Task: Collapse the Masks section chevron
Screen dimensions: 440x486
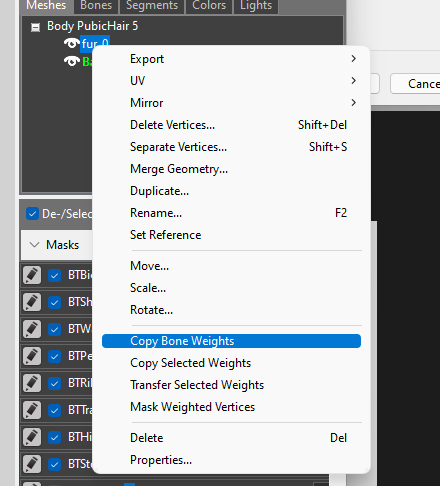Action: (34, 245)
